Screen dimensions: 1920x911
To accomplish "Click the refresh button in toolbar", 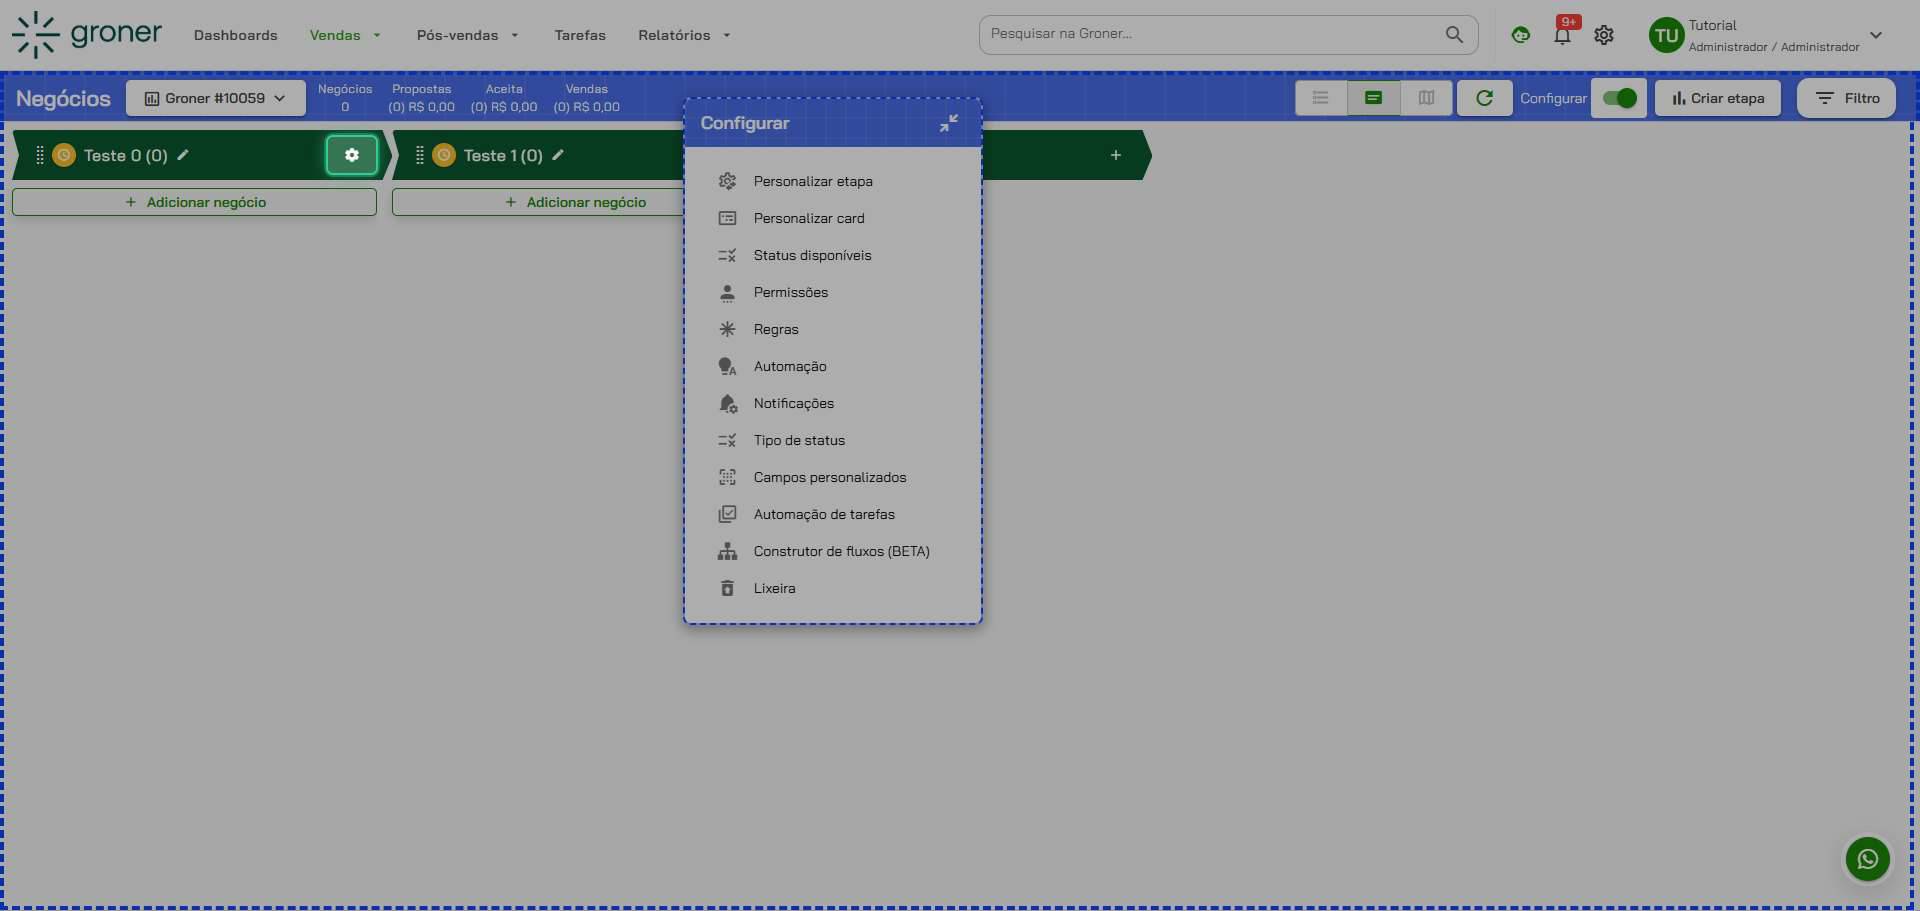I will tap(1484, 98).
